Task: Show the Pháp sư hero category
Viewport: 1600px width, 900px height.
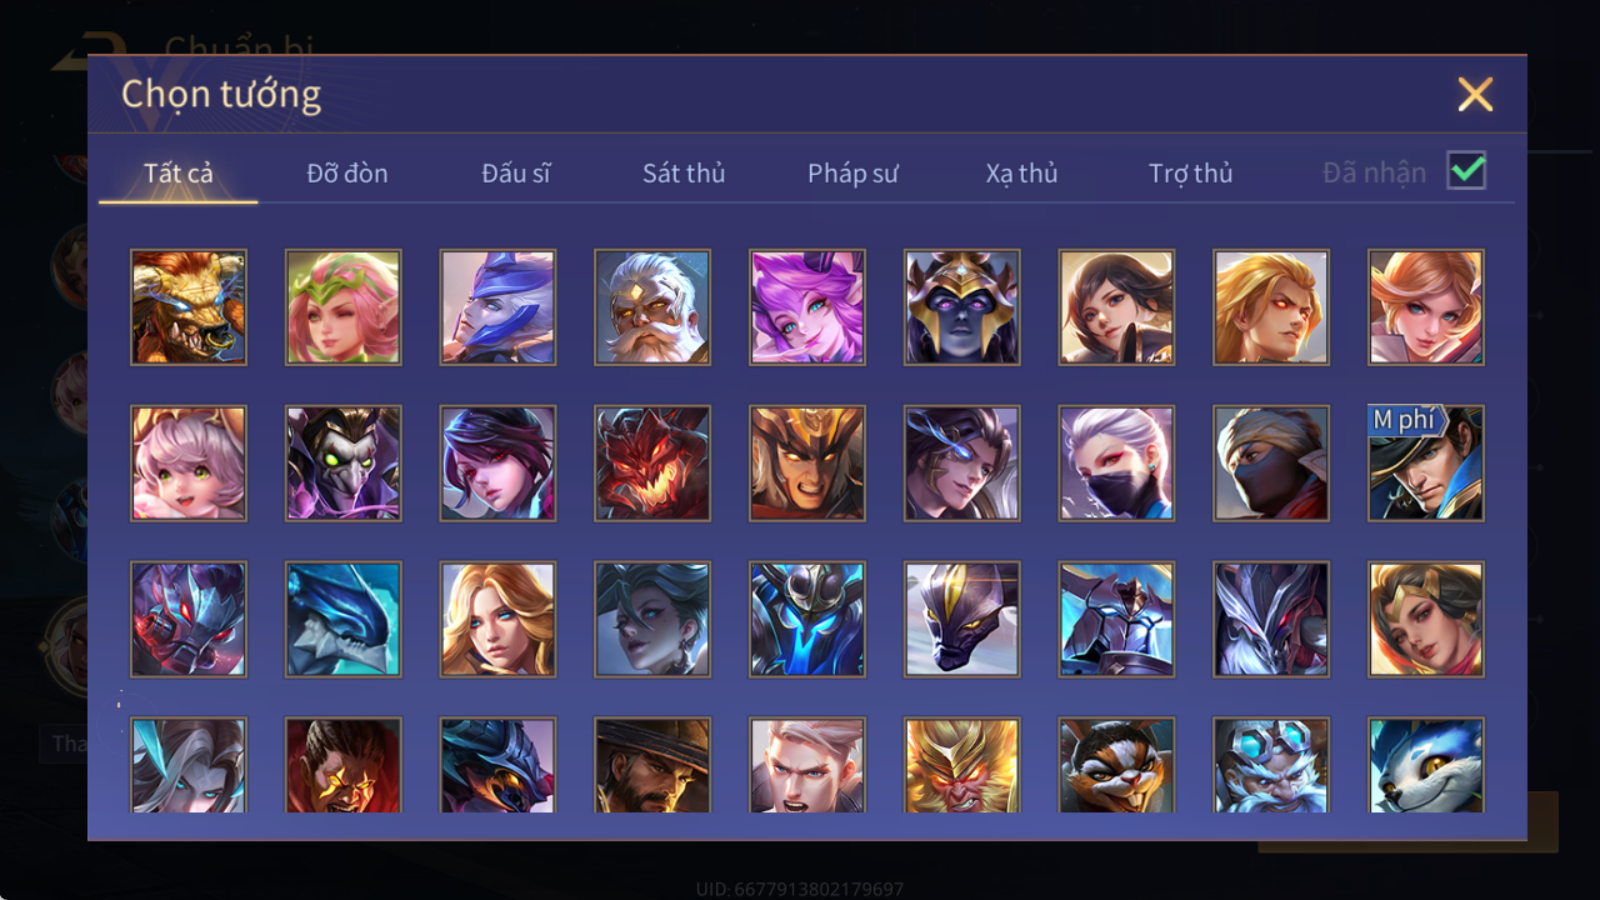Action: [852, 173]
